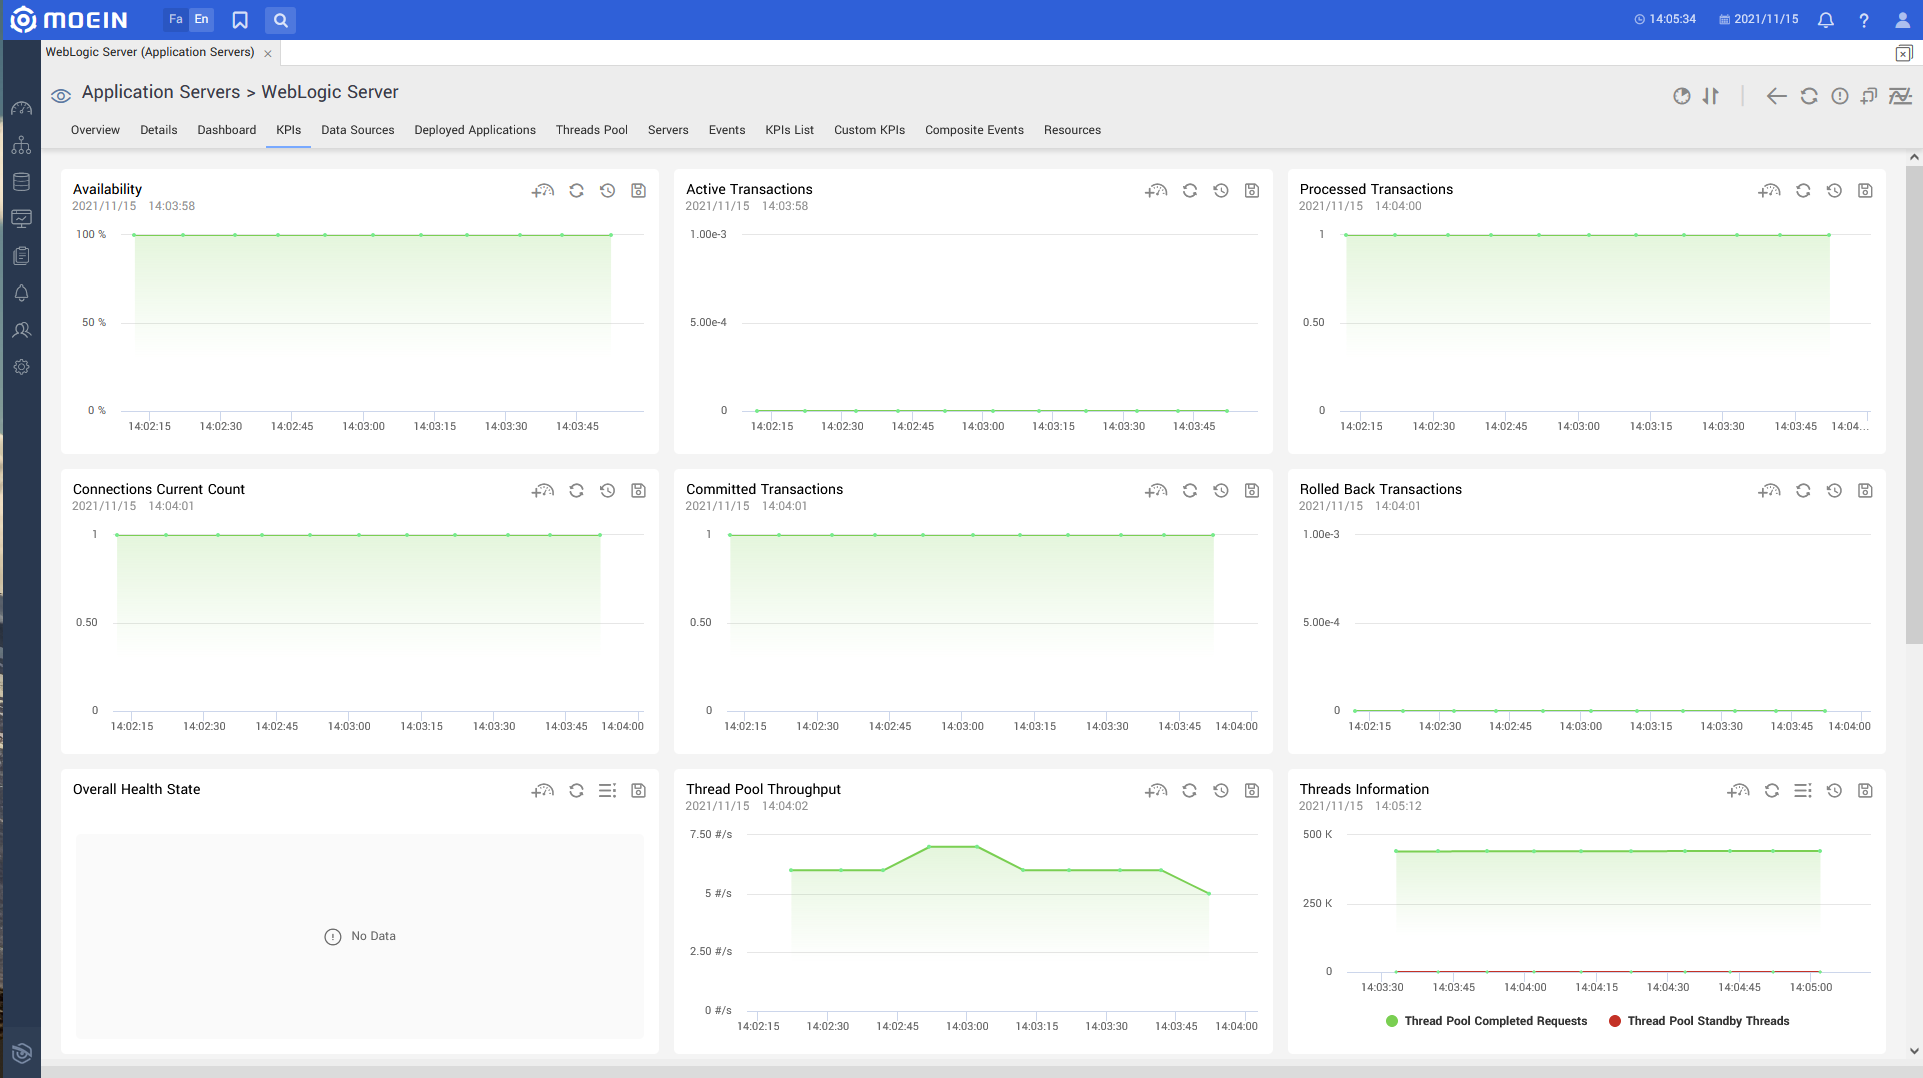Save the Processed Transactions chart
1923x1078 pixels.
click(1865, 190)
